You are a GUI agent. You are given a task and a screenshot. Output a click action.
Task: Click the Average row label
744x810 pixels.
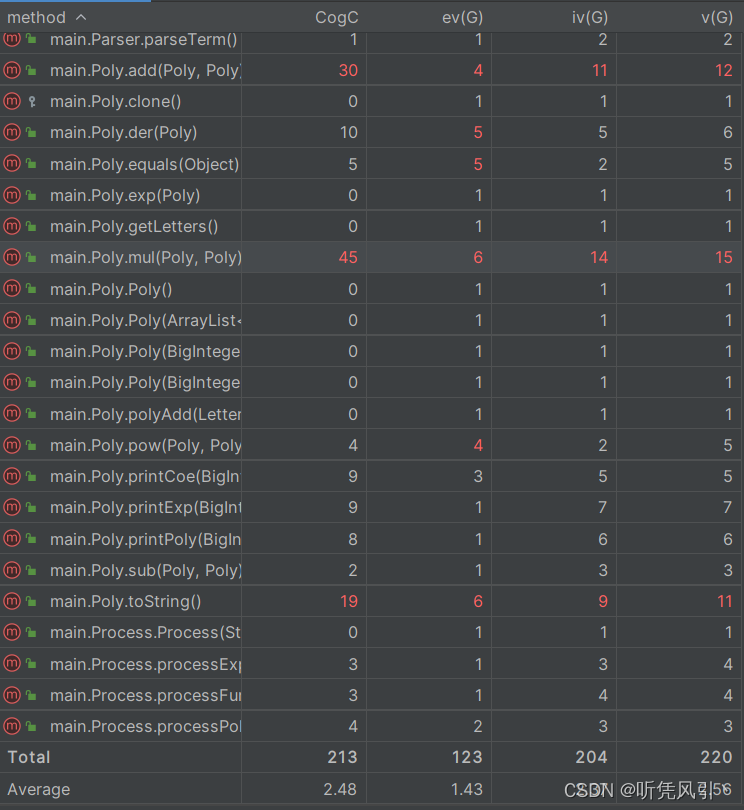tap(39, 789)
